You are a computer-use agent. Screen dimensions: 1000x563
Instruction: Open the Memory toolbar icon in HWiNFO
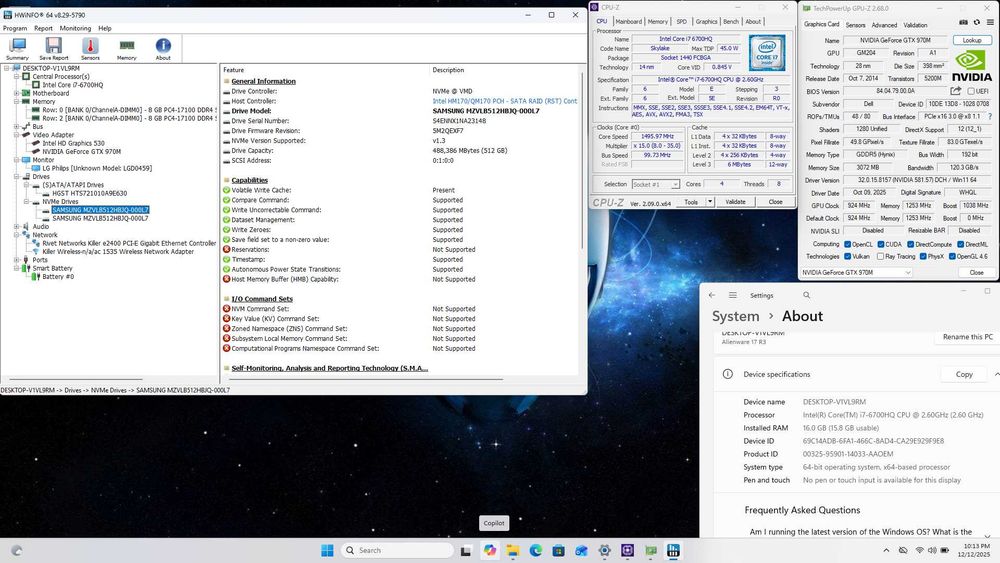(x=126, y=49)
